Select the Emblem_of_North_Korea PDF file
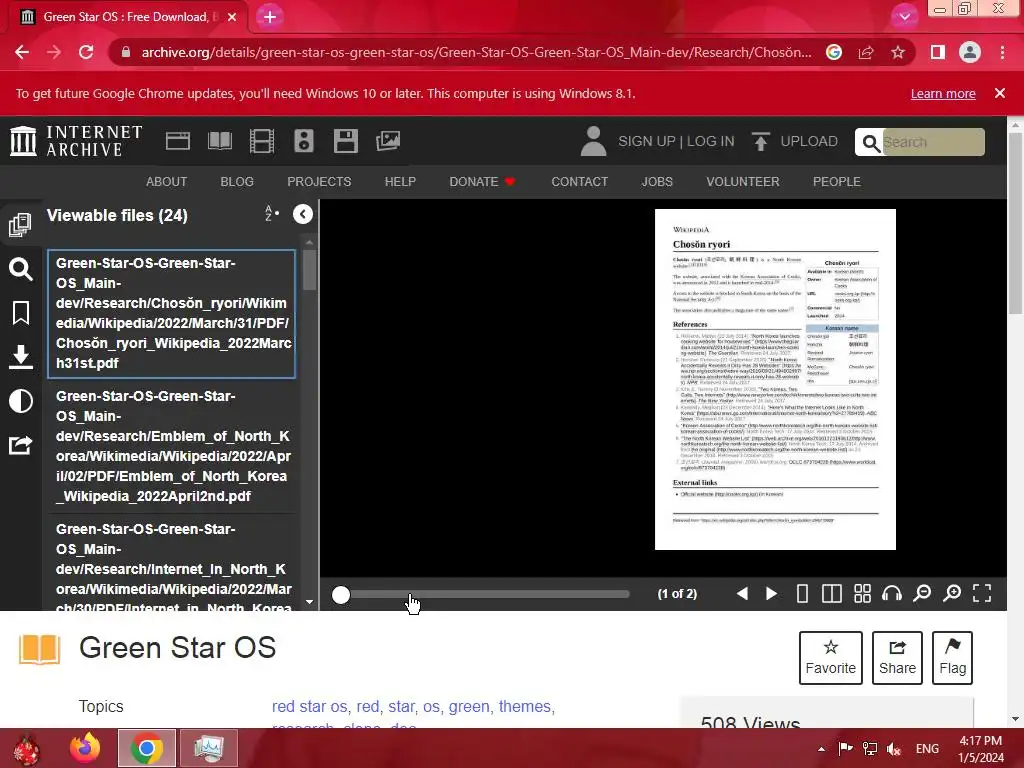1024x768 pixels. pyautogui.click(x=171, y=446)
